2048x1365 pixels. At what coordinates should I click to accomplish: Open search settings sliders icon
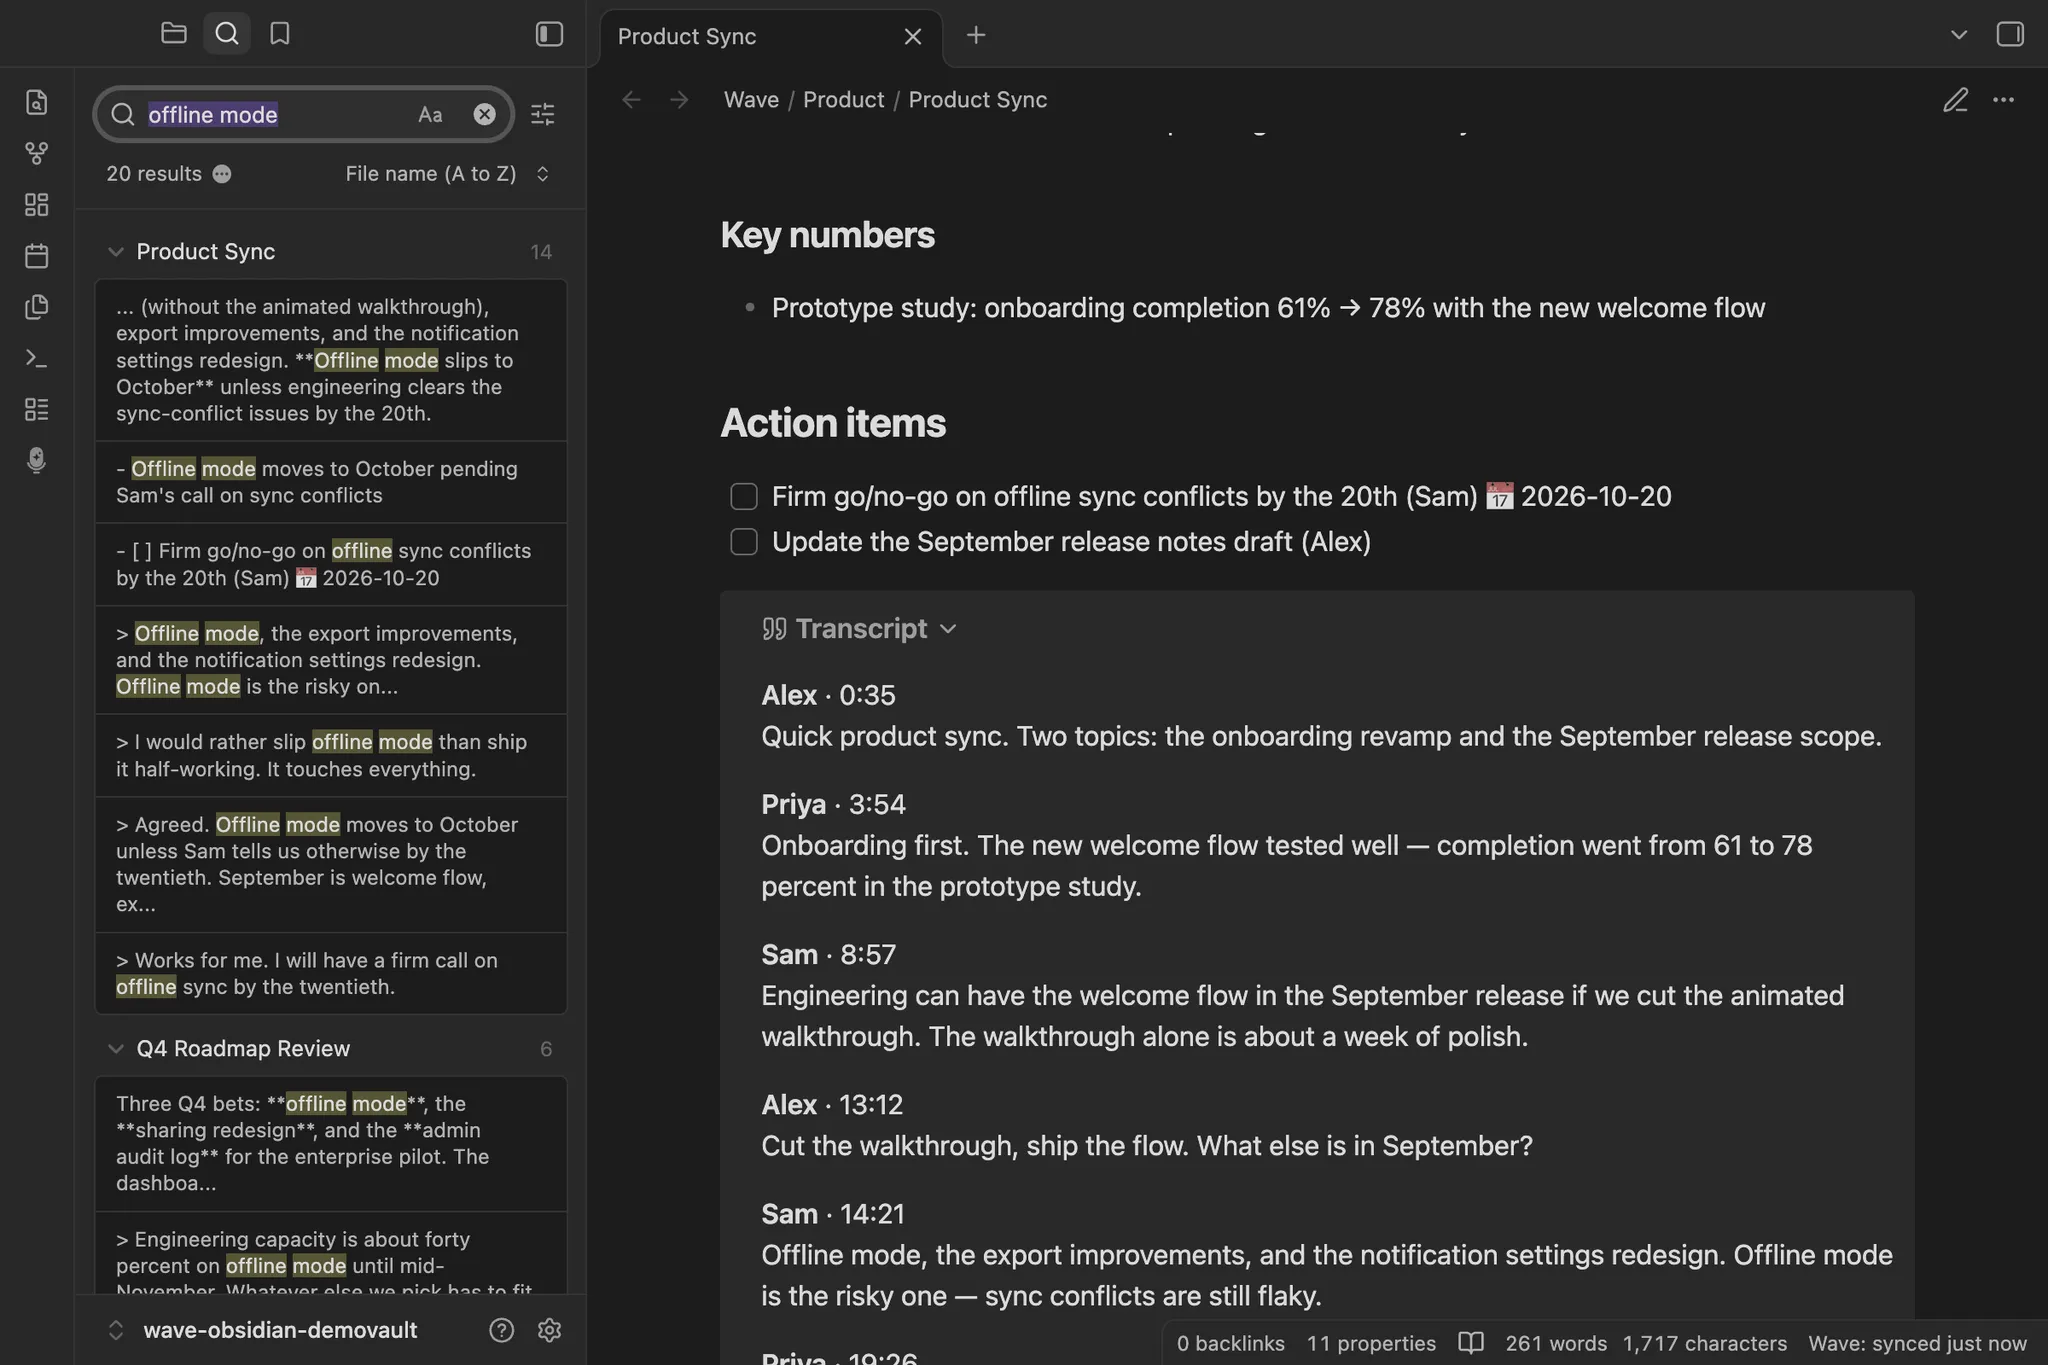click(543, 114)
